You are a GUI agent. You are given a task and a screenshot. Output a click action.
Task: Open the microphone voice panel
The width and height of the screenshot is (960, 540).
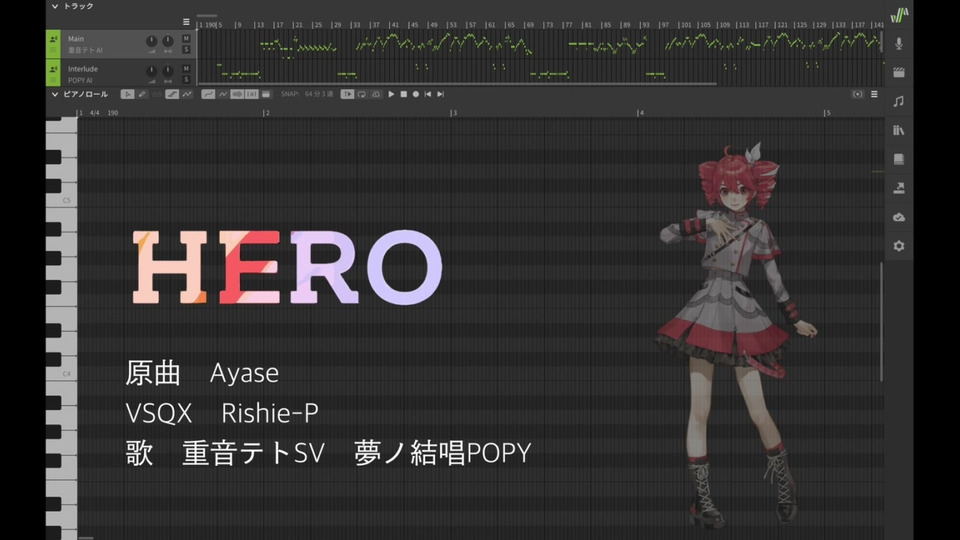(899, 43)
